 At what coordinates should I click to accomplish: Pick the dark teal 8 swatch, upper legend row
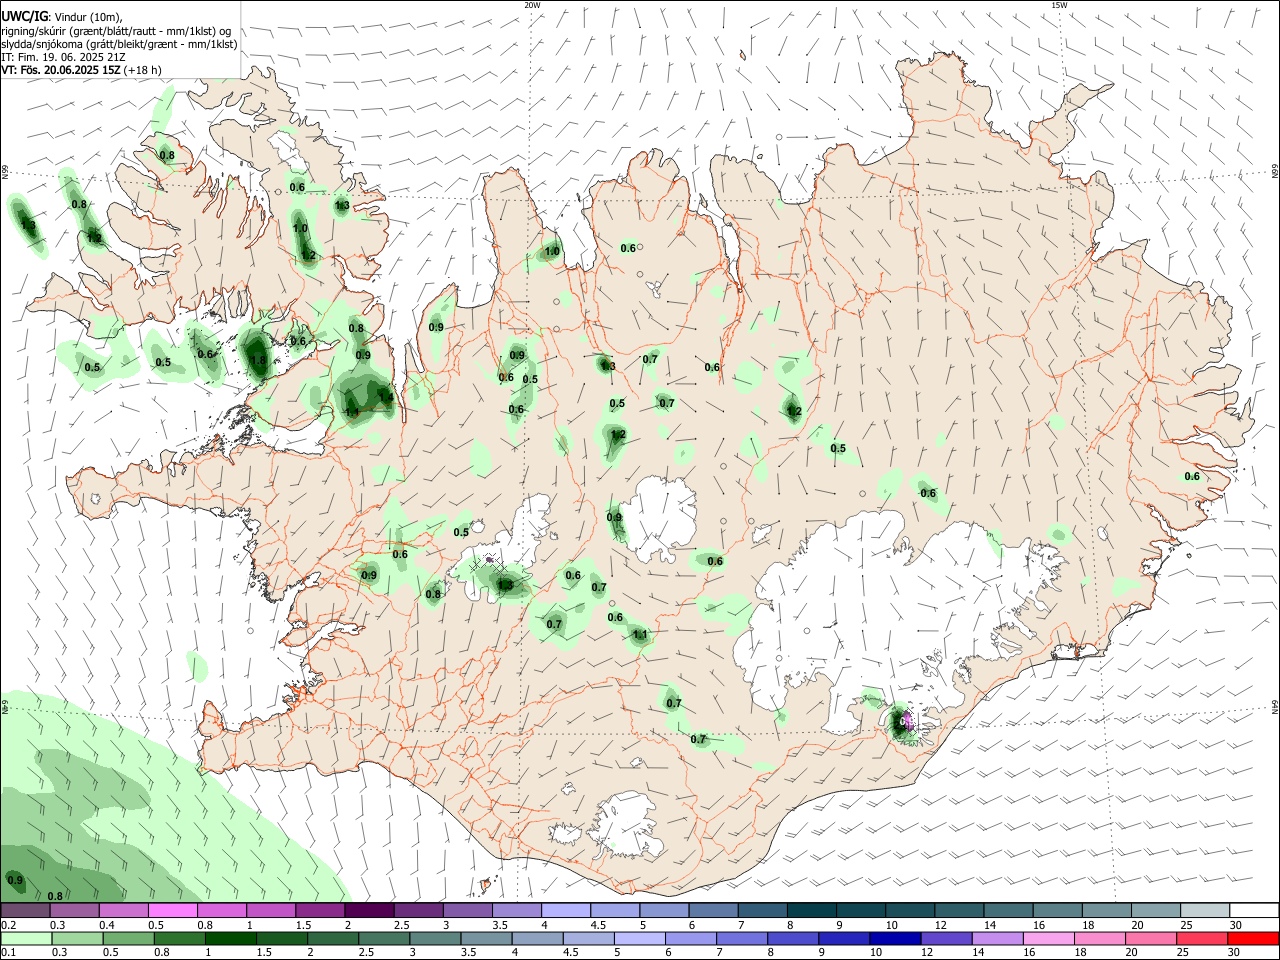point(810,911)
